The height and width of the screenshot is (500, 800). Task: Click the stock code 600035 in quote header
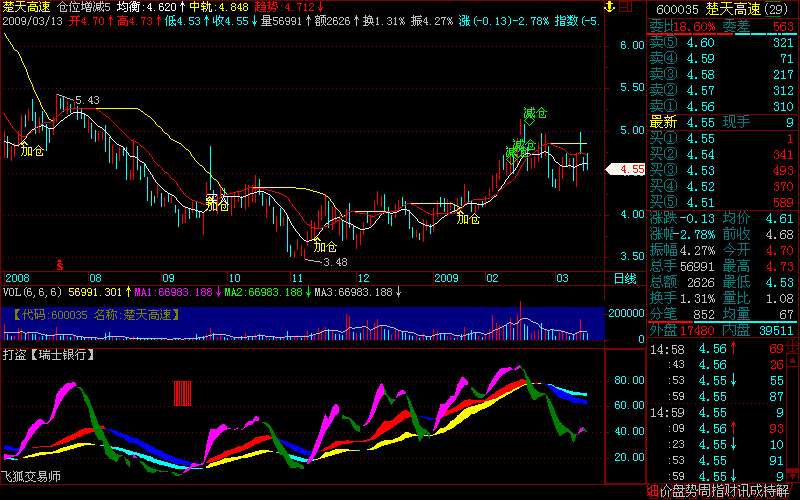(x=677, y=10)
